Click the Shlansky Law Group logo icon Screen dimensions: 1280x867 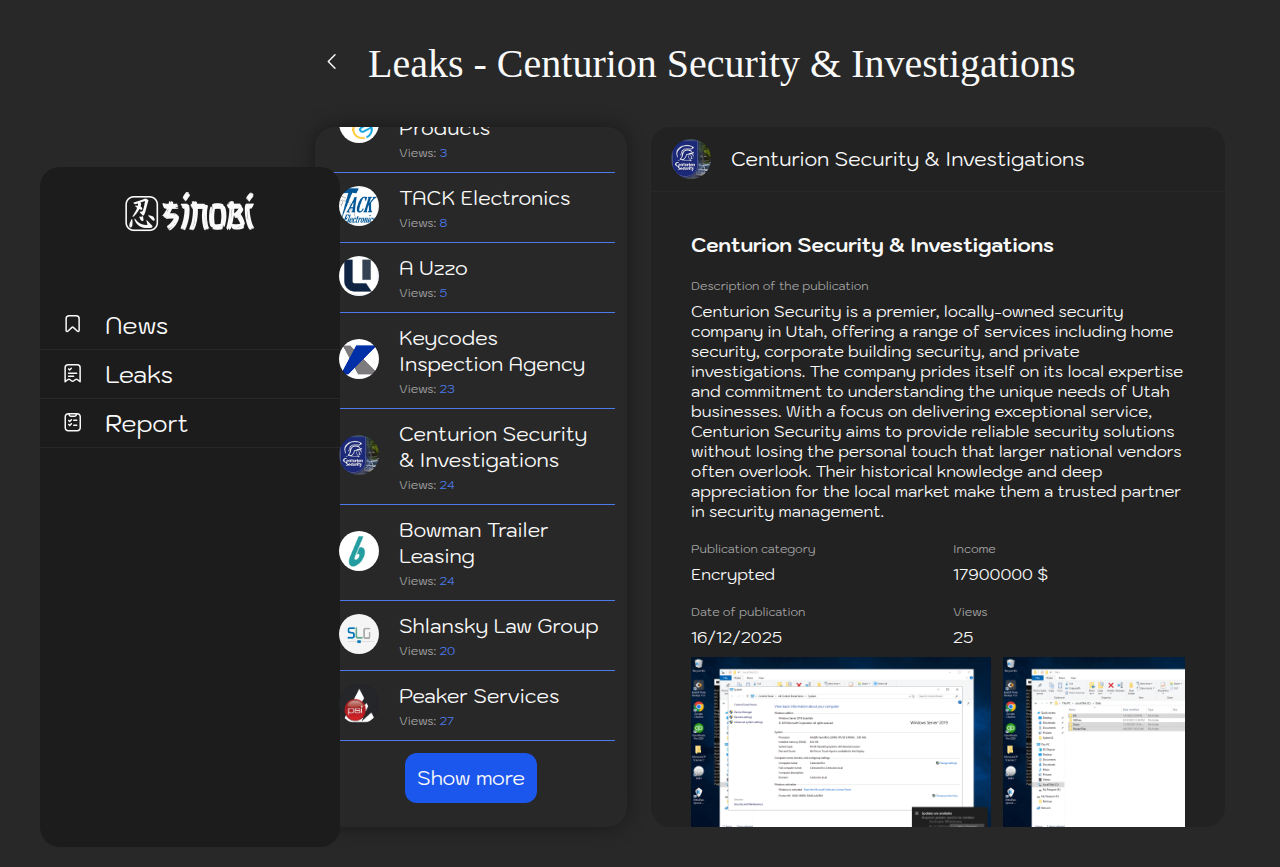[x=359, y=634]
